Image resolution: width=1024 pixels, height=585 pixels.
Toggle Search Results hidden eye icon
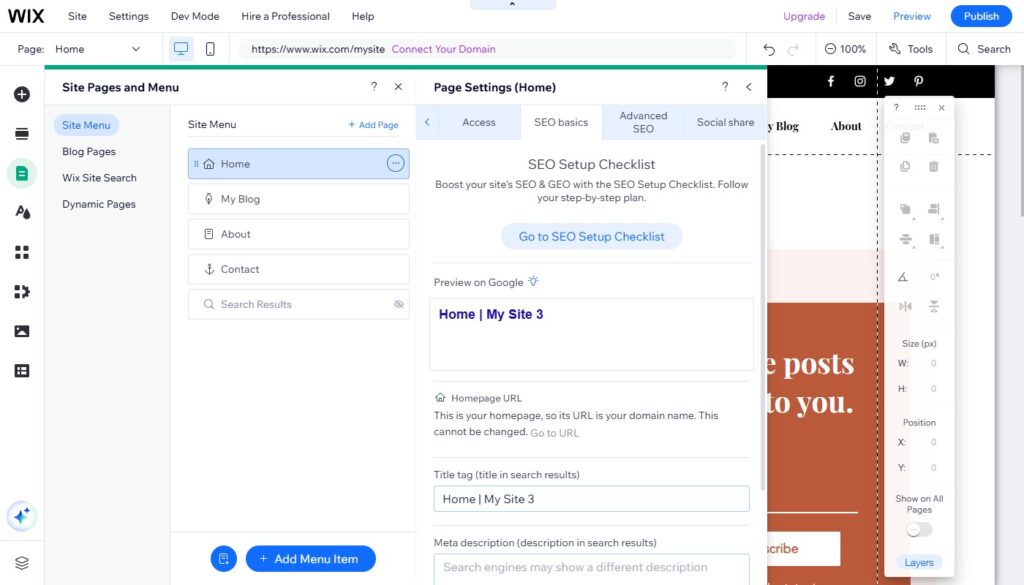(x=398, y=304)
